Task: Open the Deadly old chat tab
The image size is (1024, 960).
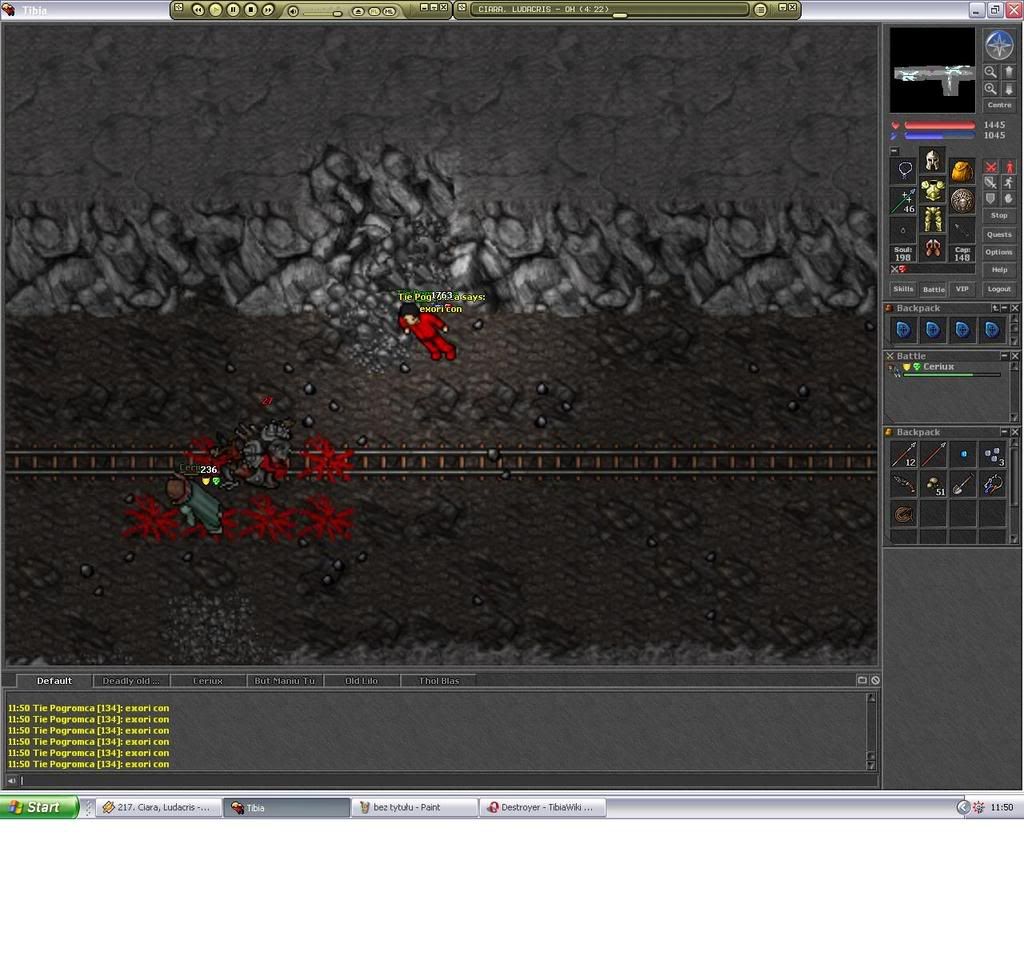Action: coord(131,680)
